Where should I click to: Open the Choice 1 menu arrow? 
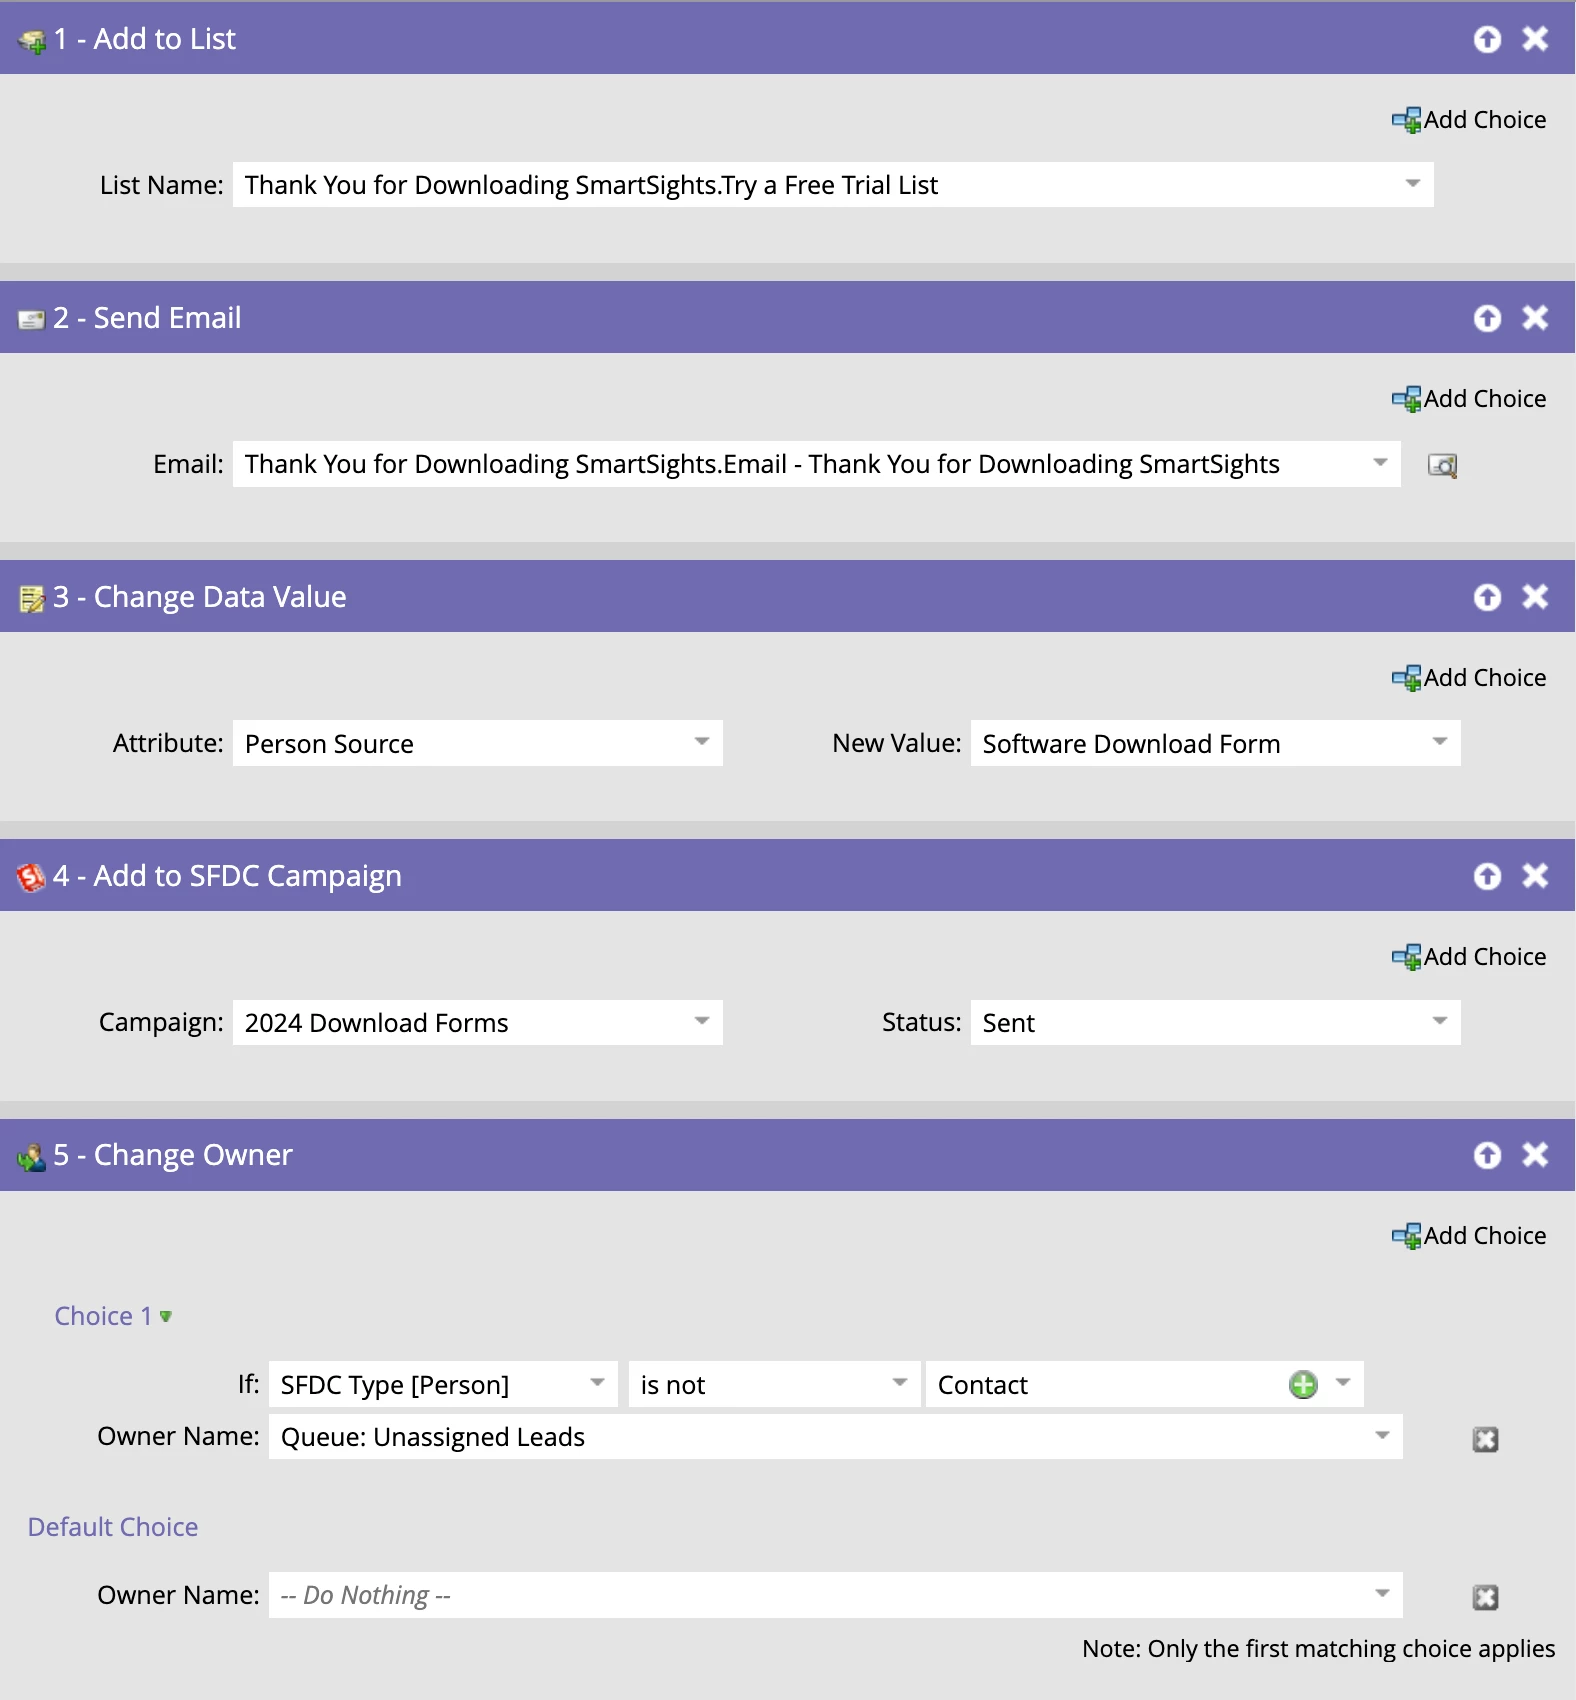[166, 1317]
